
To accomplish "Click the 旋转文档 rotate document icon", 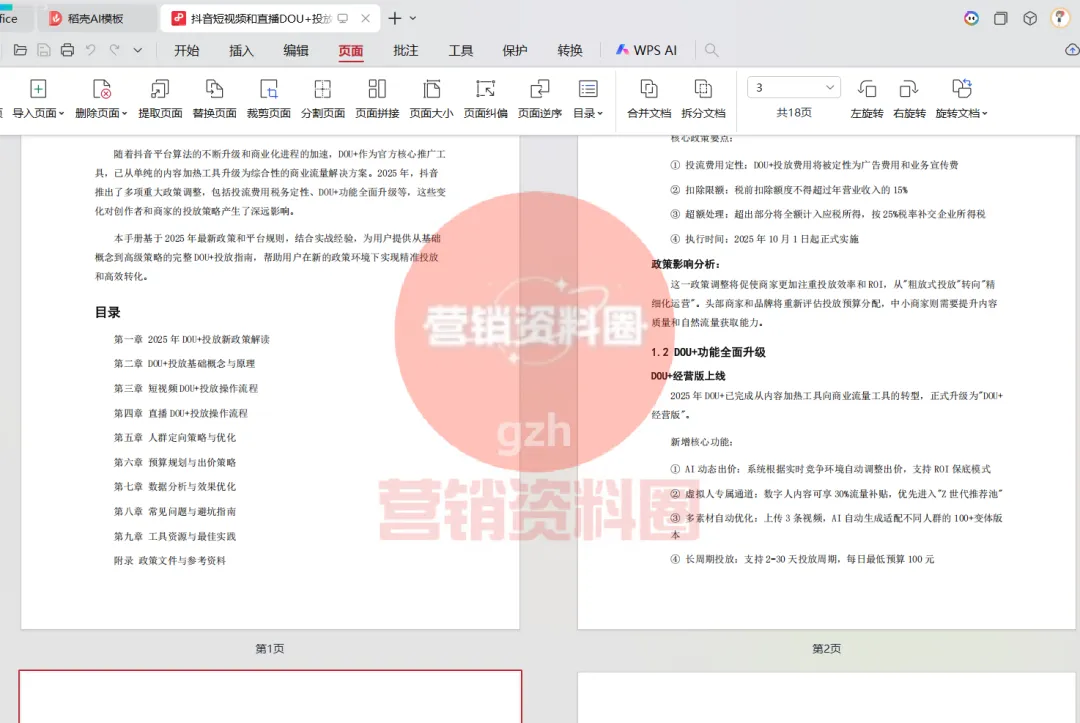I will click(x=962, y=89).
